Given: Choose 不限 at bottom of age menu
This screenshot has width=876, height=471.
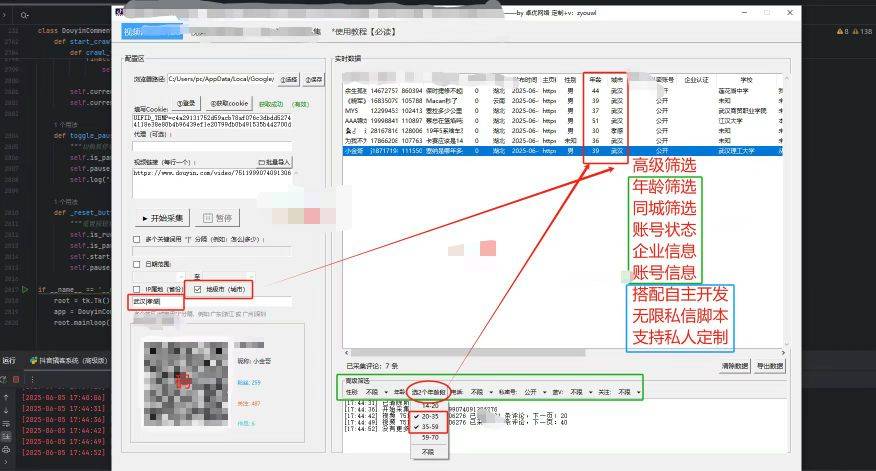Looking at the screenshot, I should (x=429, y=451).
